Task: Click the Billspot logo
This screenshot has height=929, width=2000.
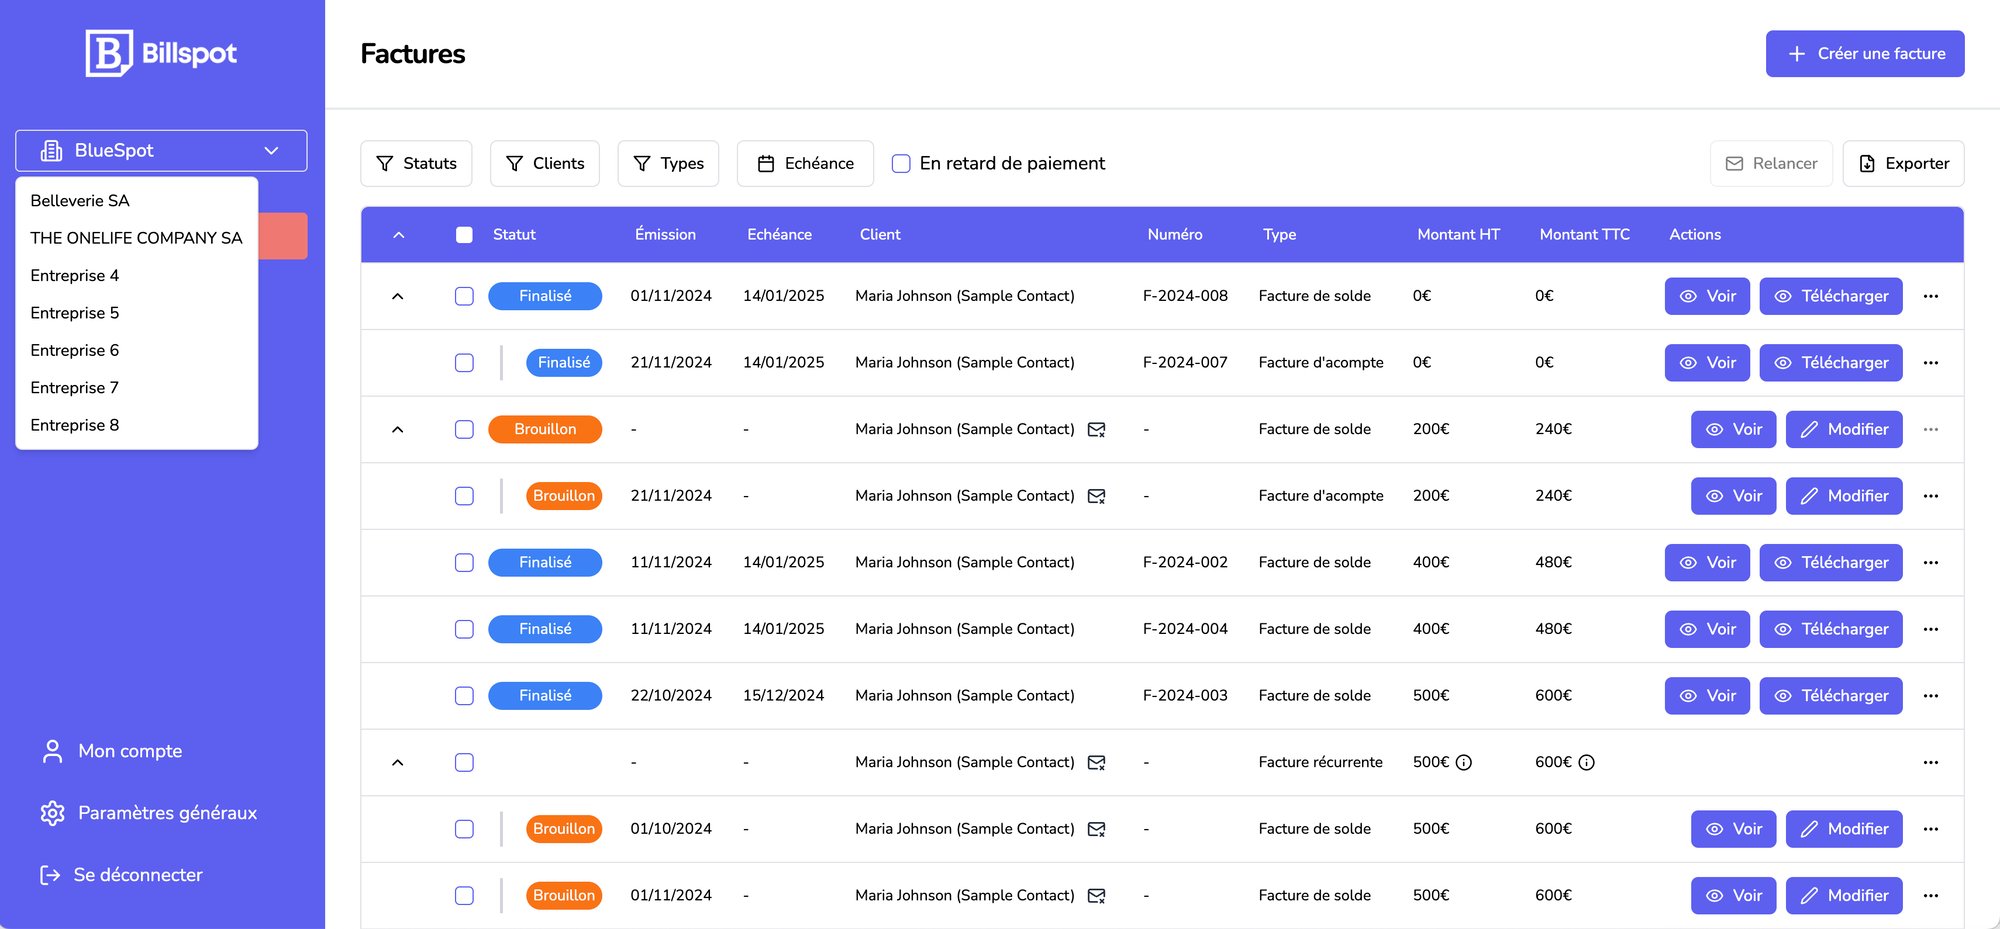Action: coord(161,53)
